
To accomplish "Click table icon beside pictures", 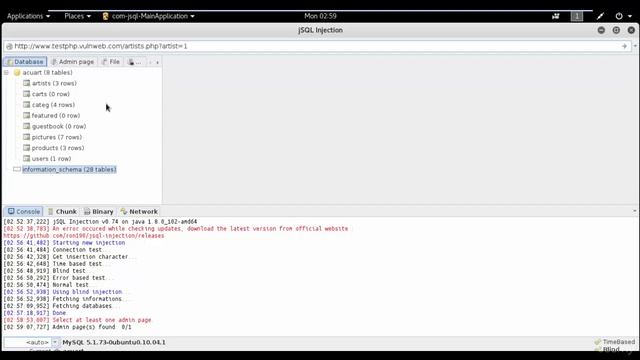I will pos(27,137).
